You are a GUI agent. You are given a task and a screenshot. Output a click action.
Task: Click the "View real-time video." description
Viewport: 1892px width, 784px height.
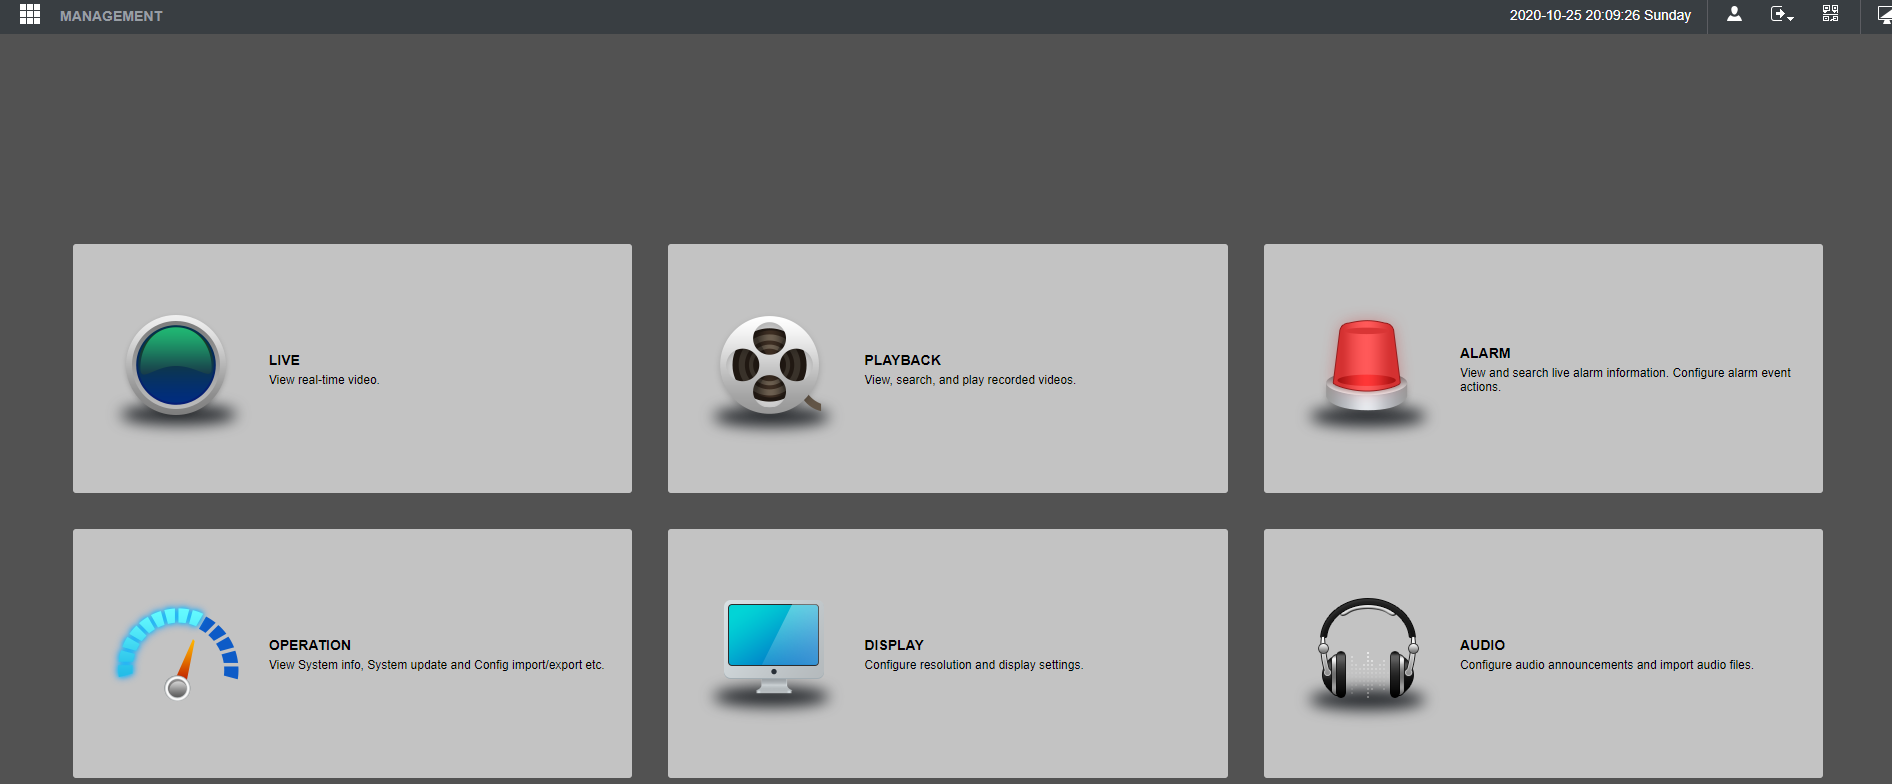tap(324, 380)
